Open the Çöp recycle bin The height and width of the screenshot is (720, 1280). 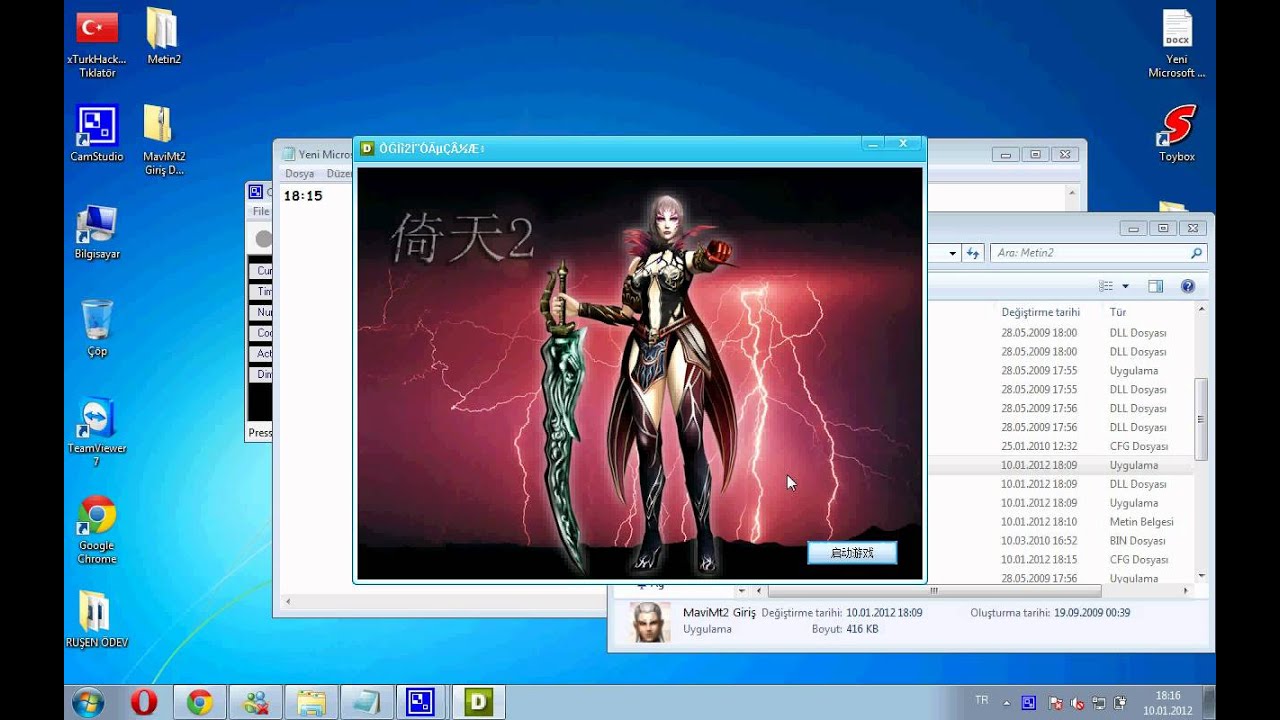pyautogui.click(x=97, y=328)
